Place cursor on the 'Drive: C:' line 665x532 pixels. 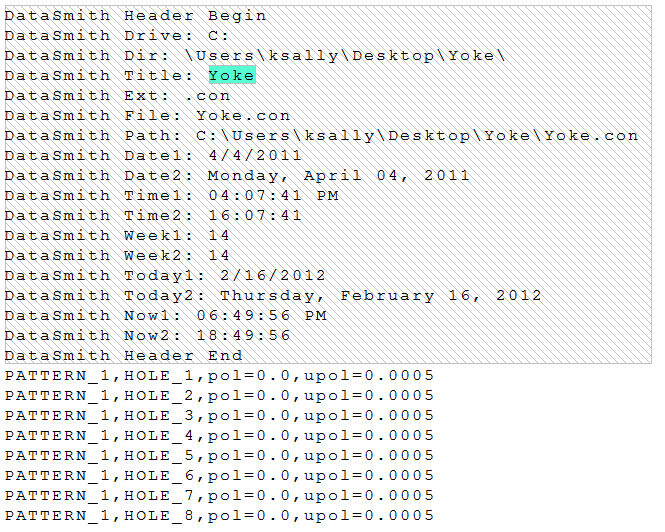[x=117, y=35]
